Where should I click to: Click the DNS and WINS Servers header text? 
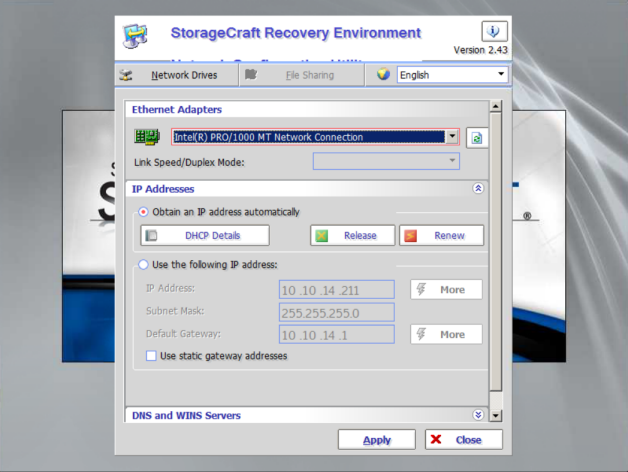[186, 415]
